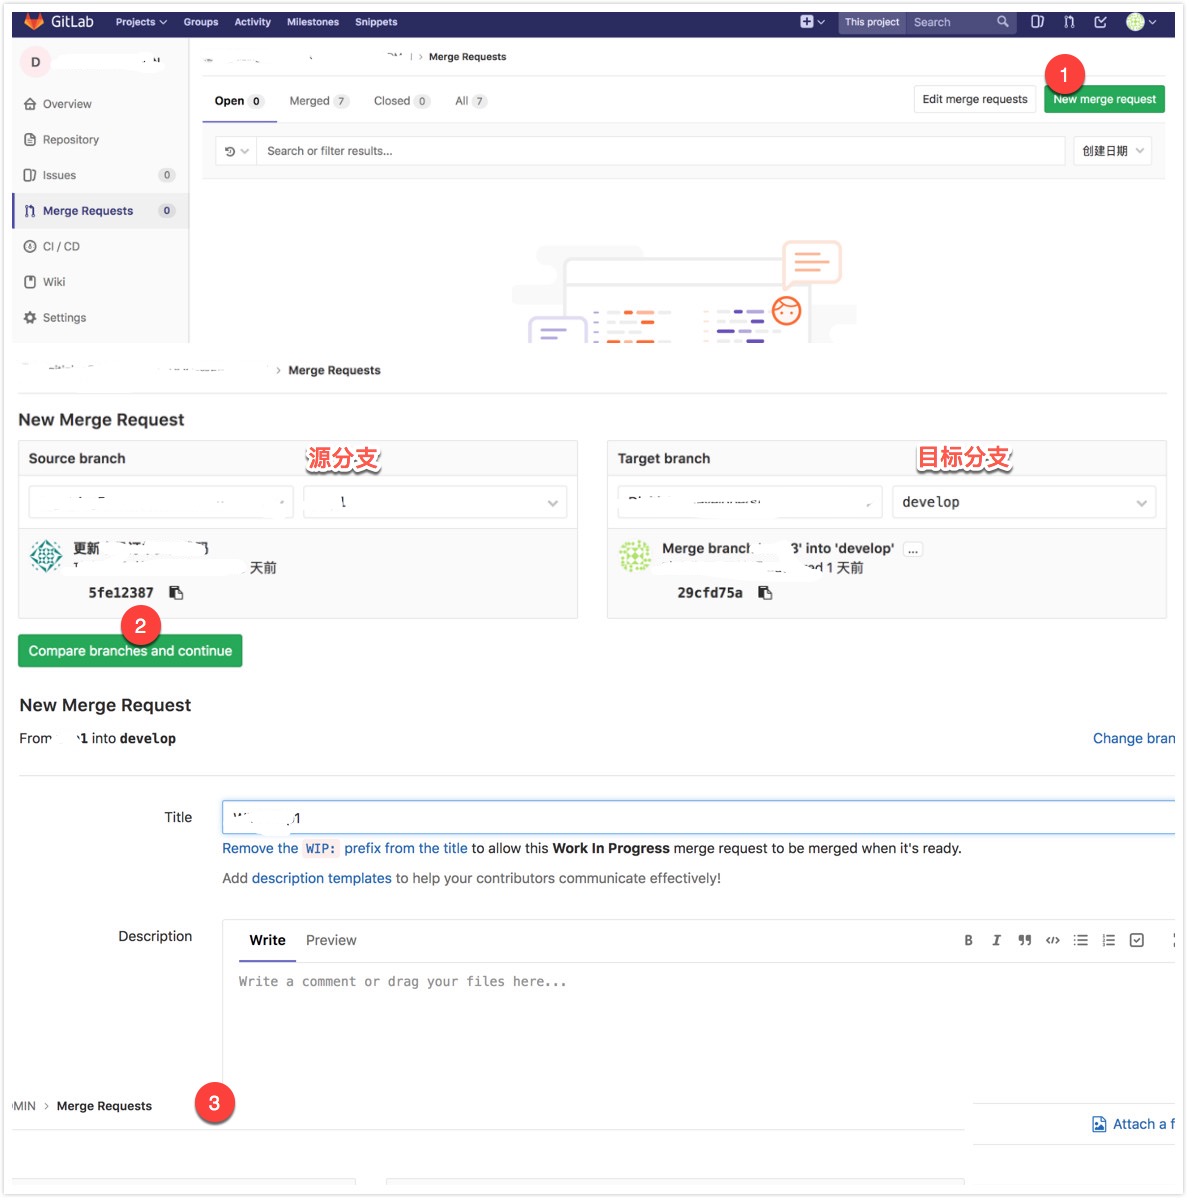Switch to the Open merge requests tab

pos(239,101)
